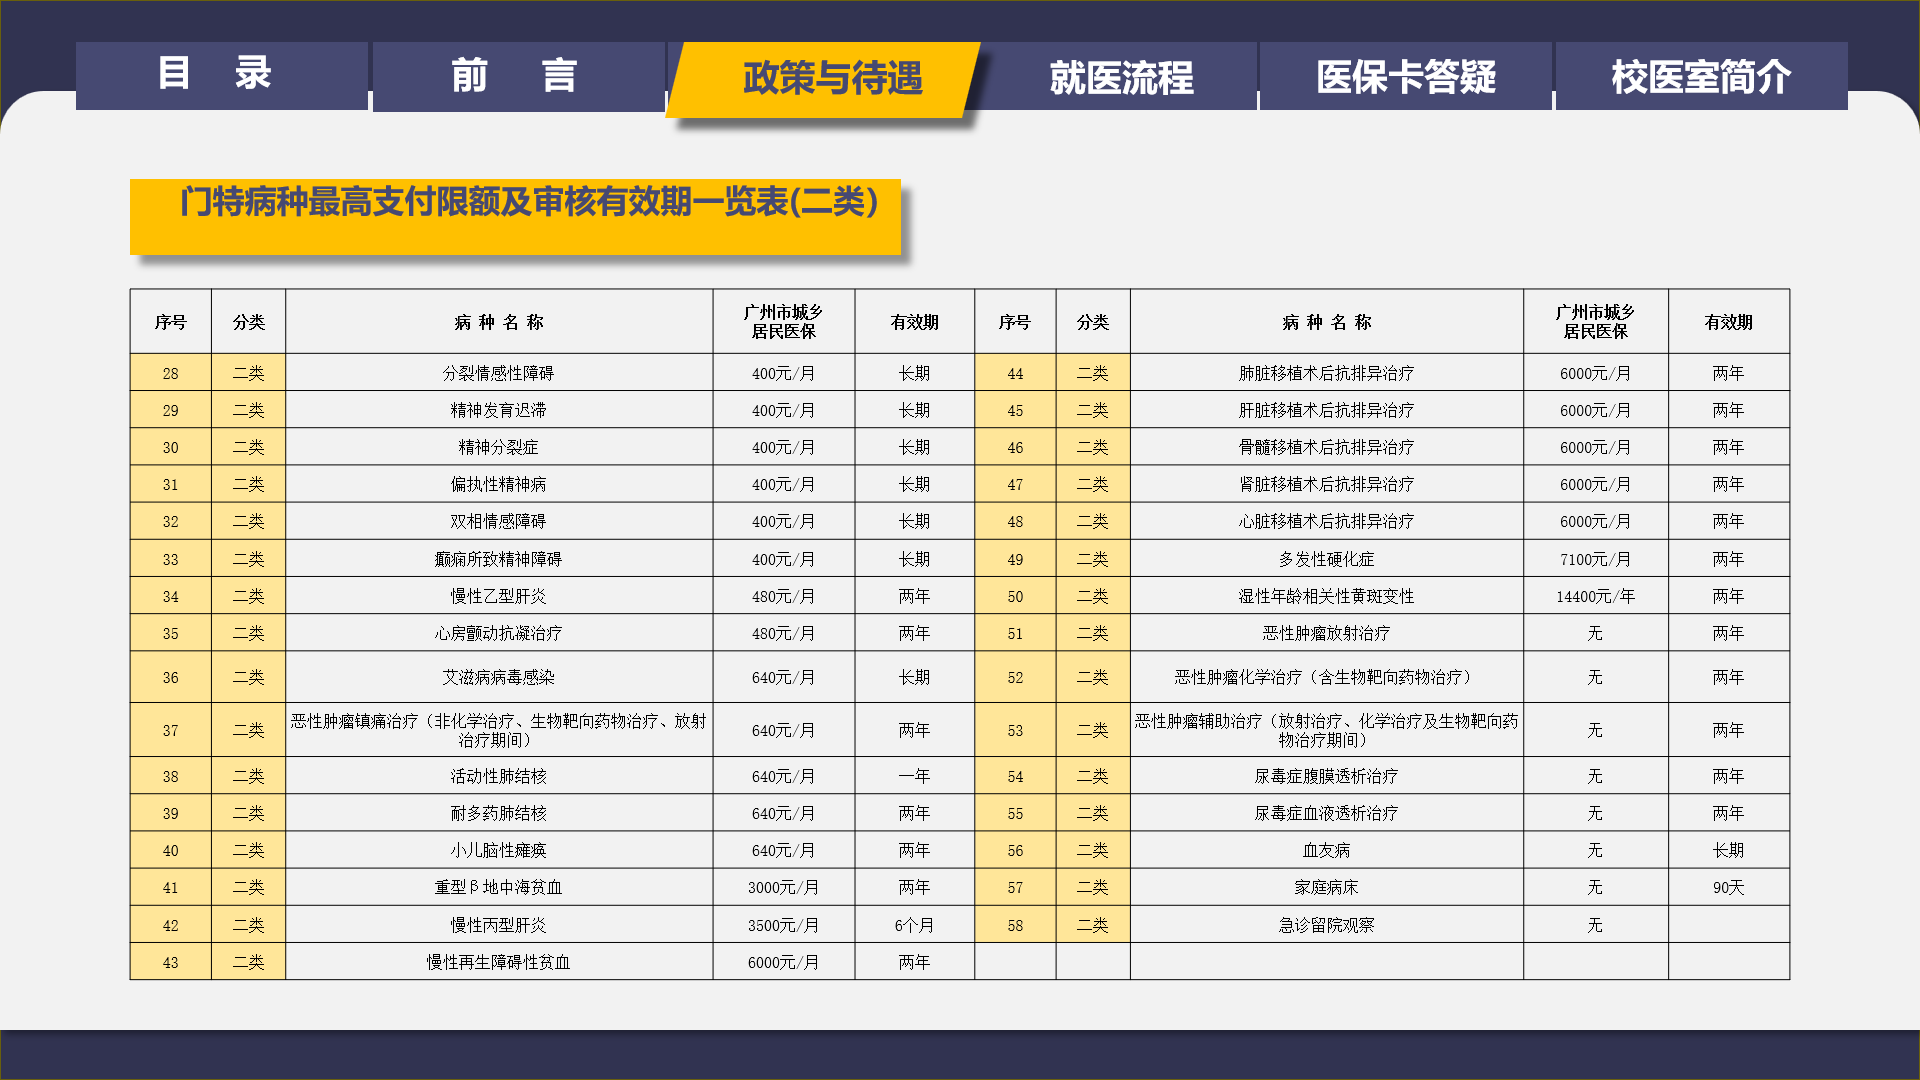Click the left 序号 column header
Viewport: 1920px width, 1080px height.
[171, 322]
